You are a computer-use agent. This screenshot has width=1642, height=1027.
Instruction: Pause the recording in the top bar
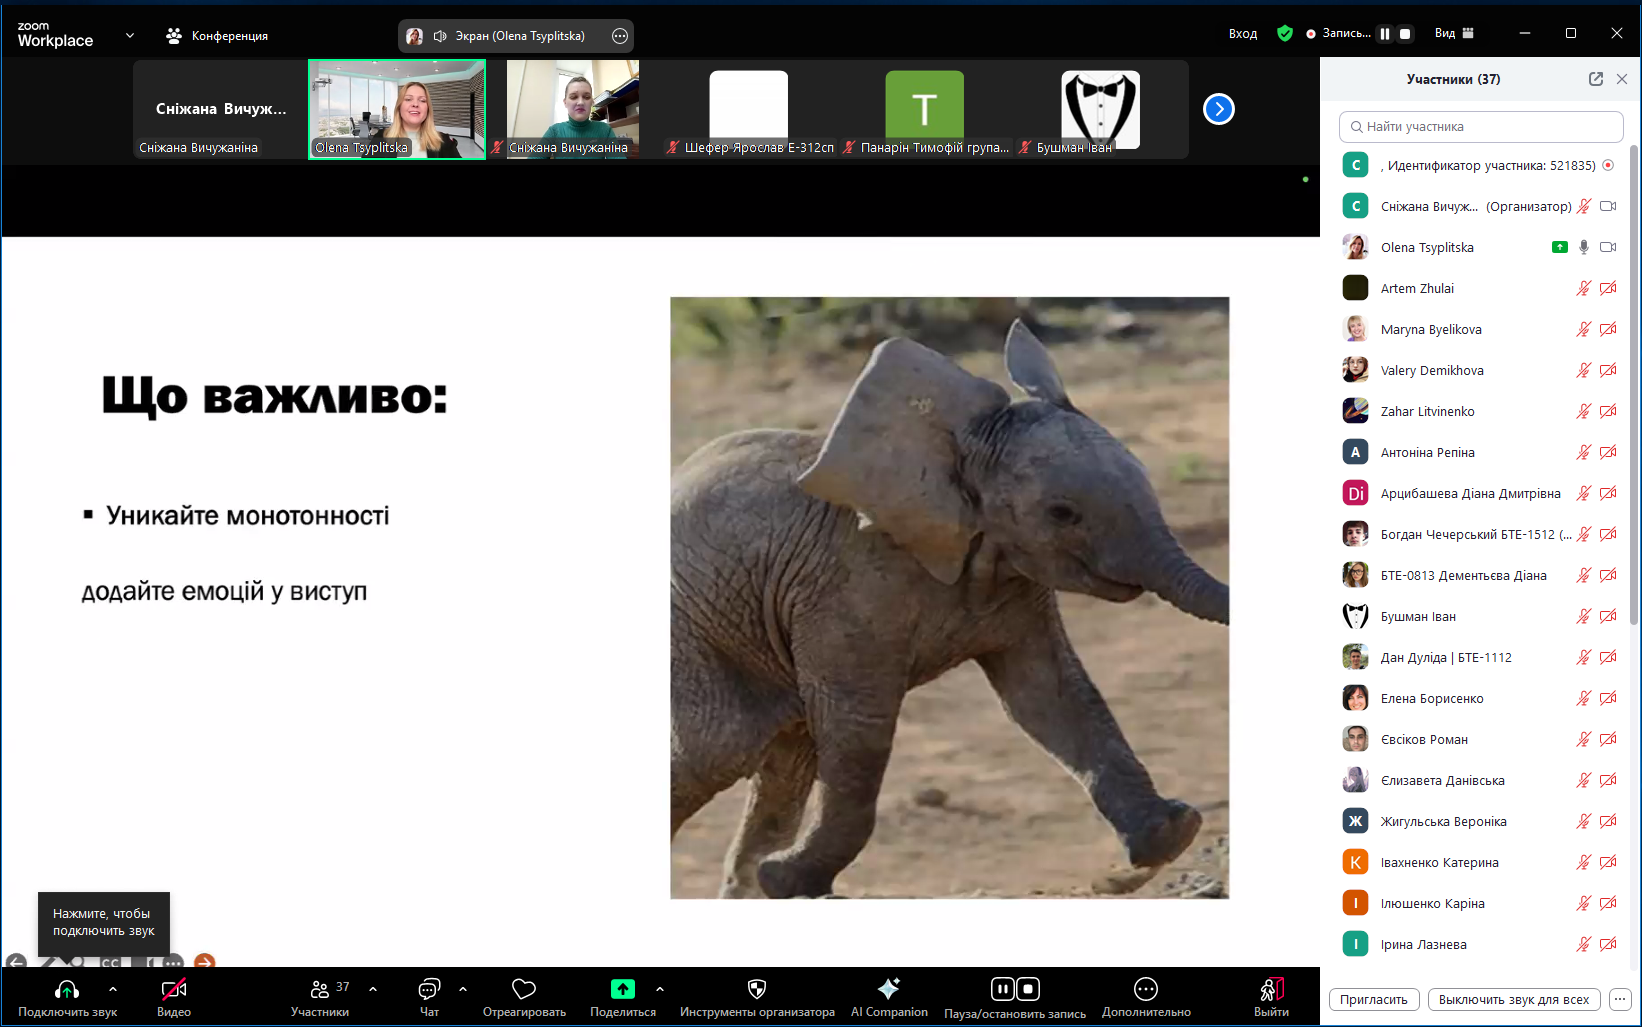click(x=1385, y=34)
